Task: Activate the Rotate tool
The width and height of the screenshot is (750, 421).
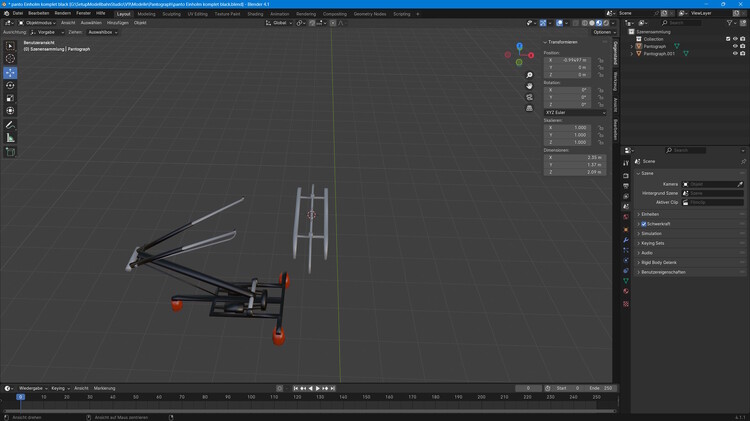Action: [10, 86]
